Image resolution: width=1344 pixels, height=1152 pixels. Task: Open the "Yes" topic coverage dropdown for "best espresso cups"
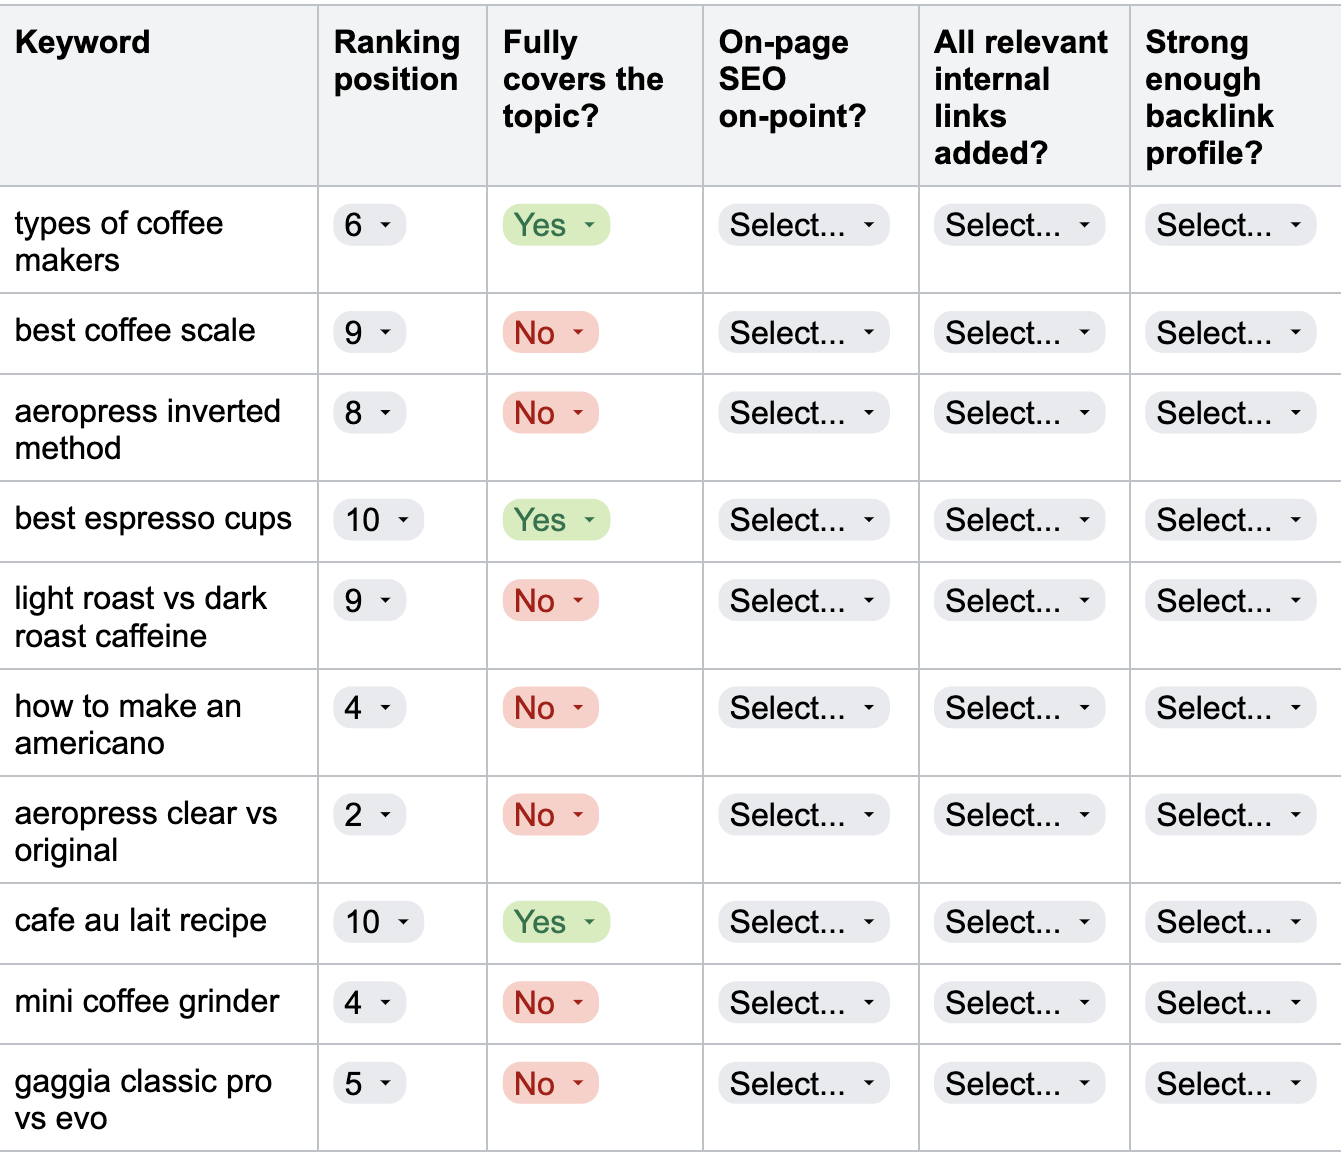click(x=555, y=520)
